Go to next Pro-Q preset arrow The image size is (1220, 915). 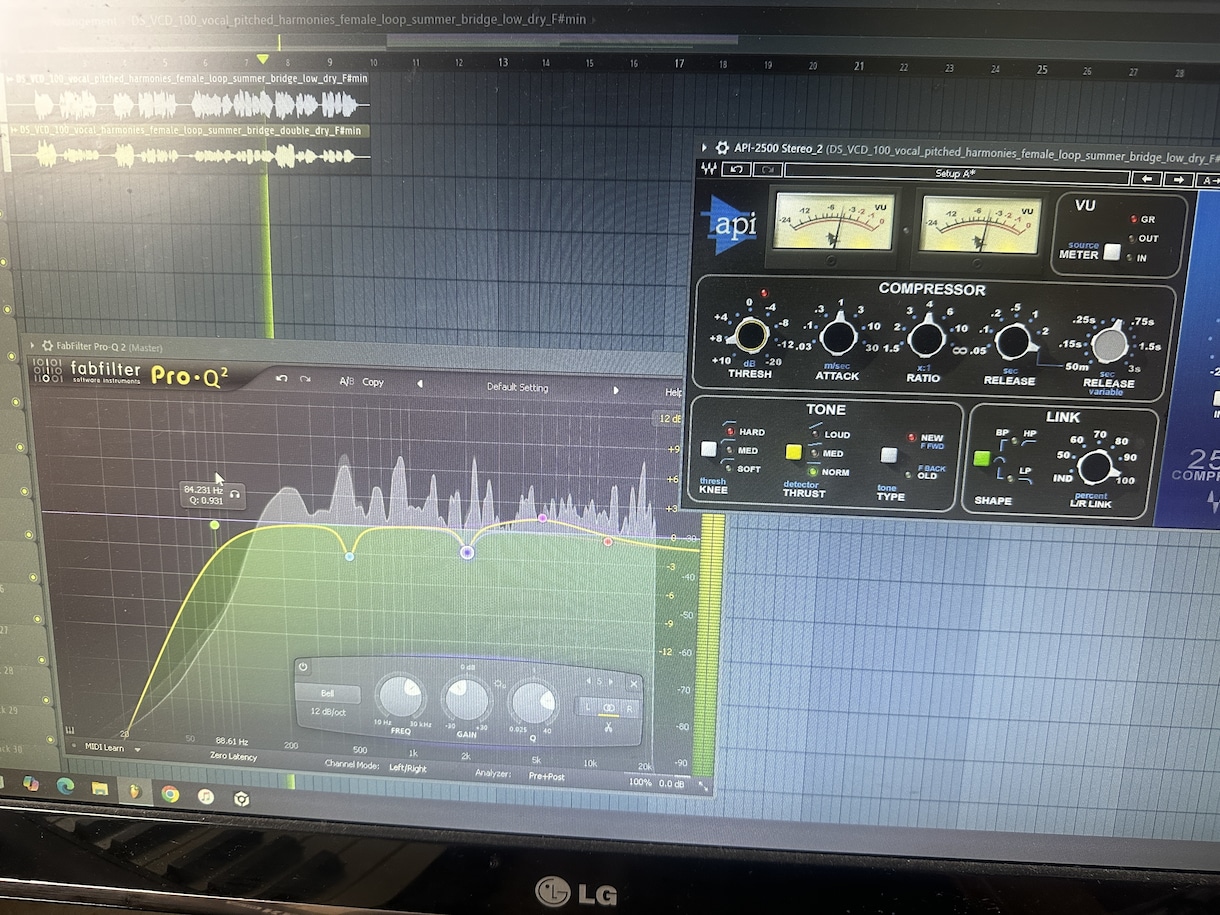pos(615,390)
